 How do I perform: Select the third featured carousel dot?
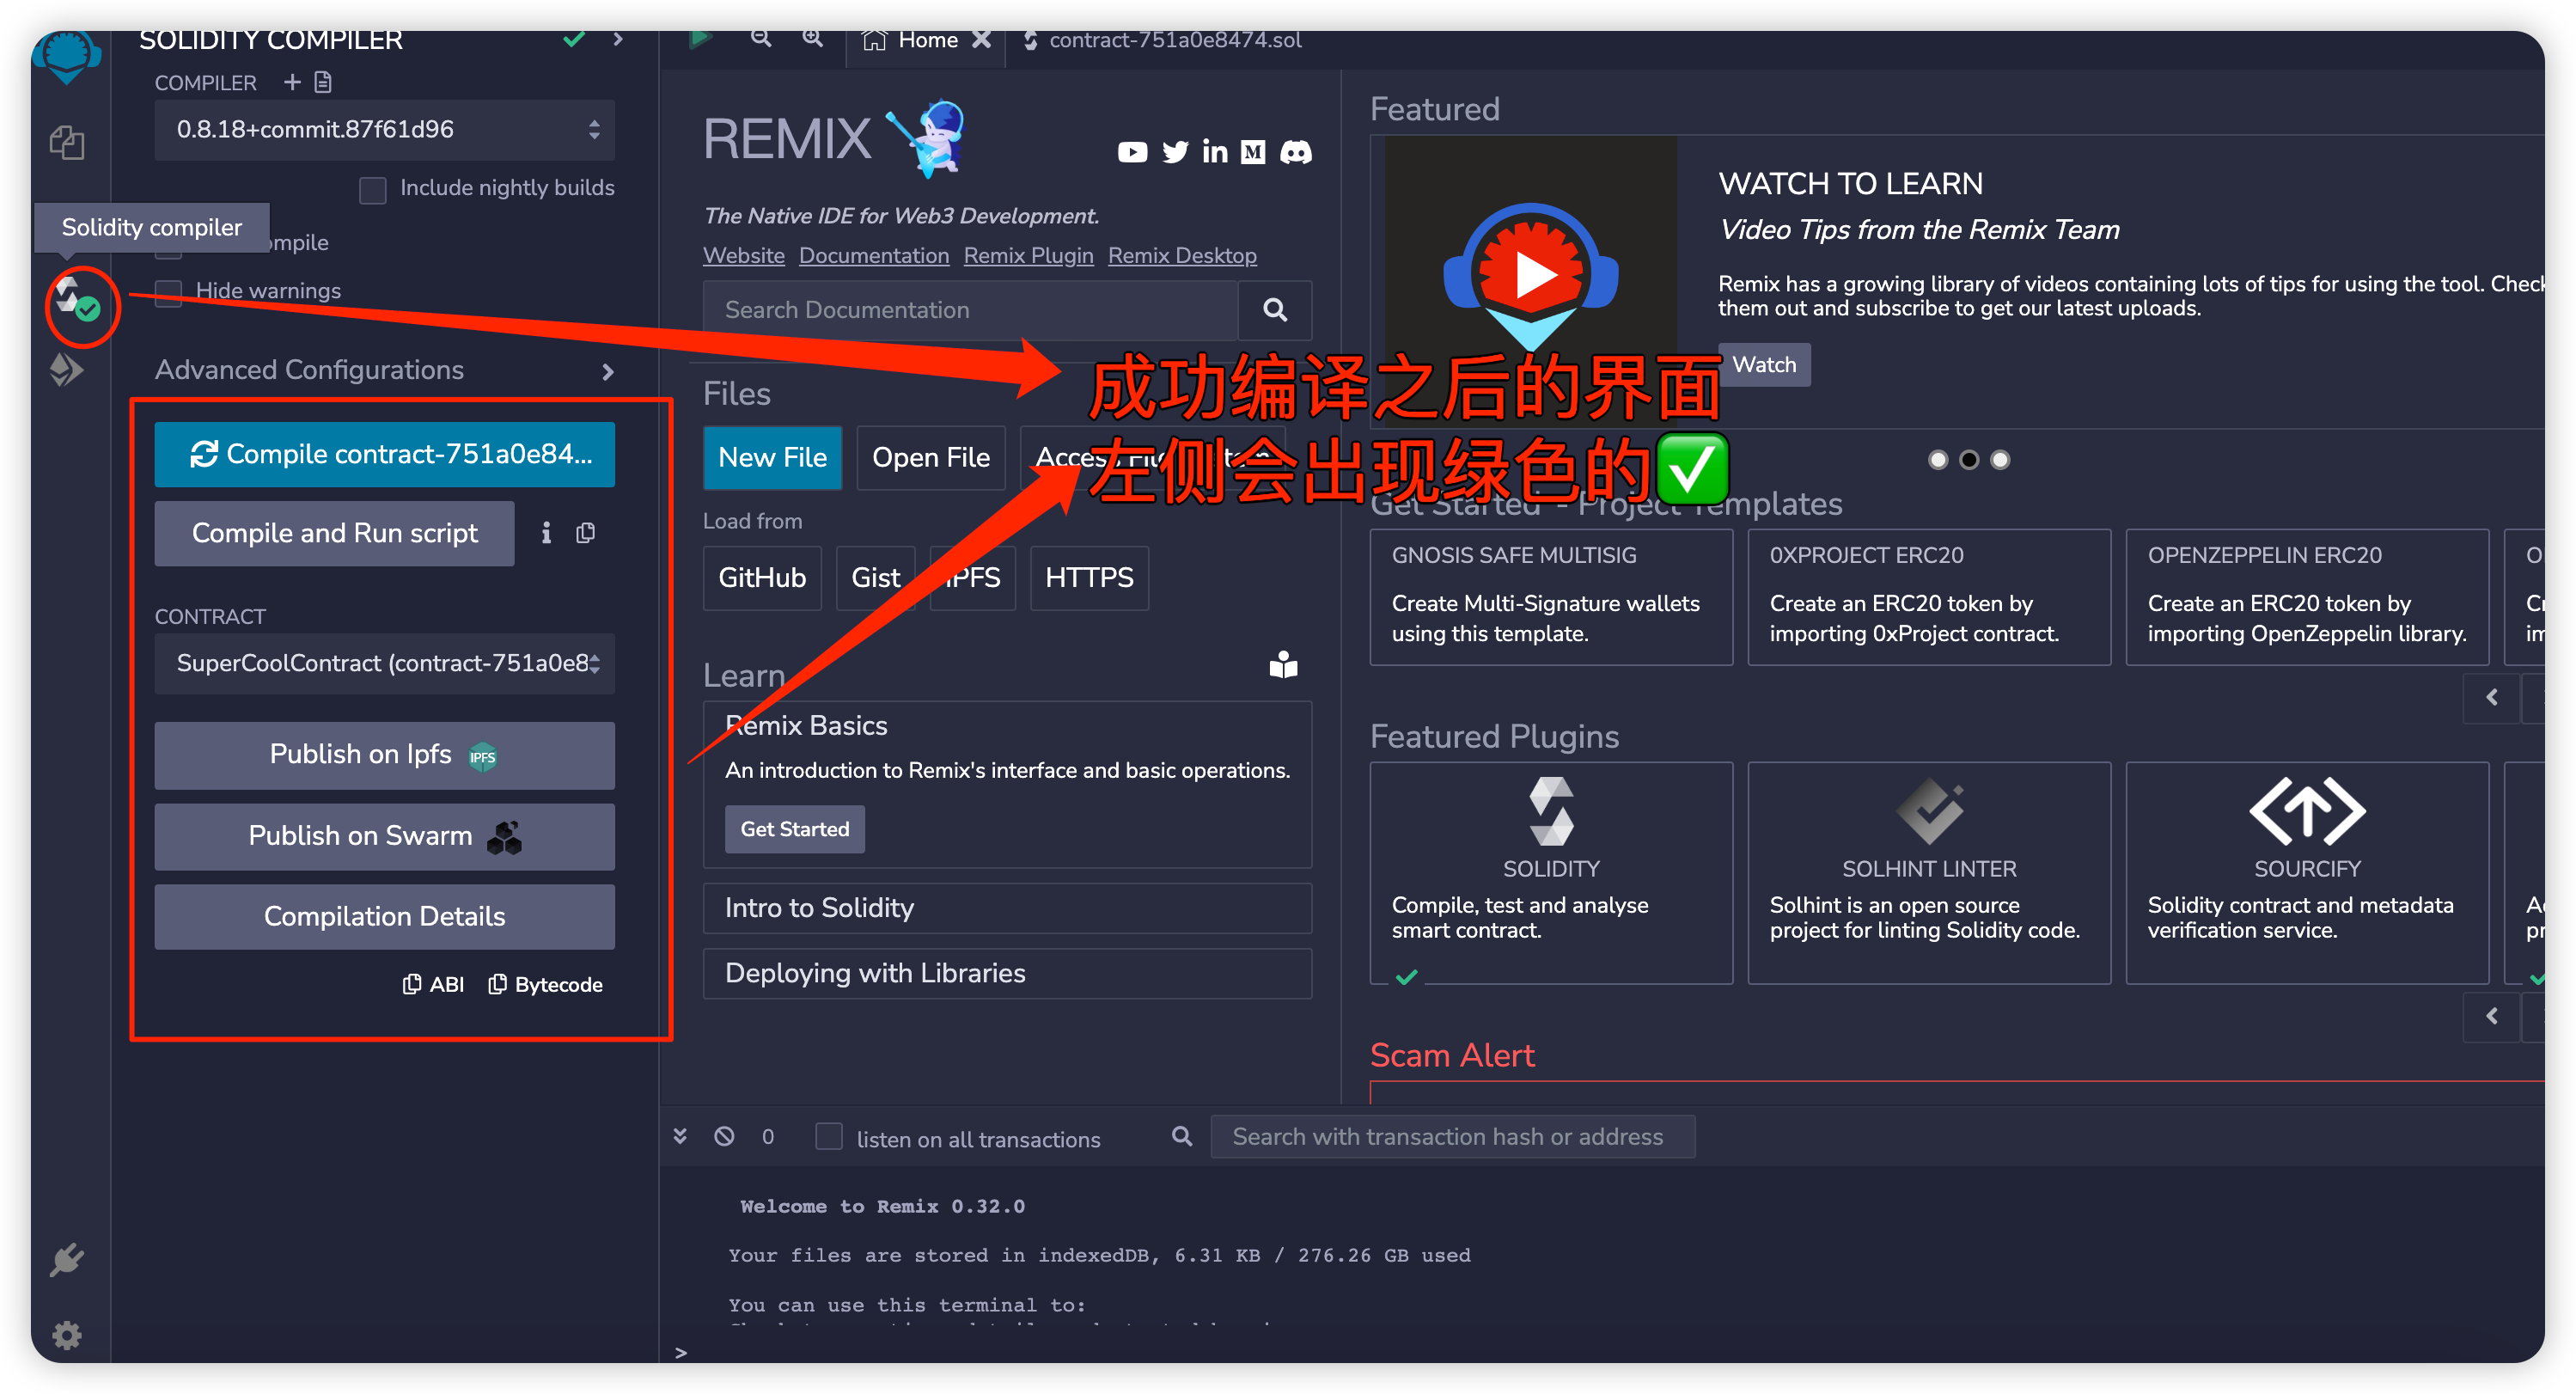tap(2000, 460)
